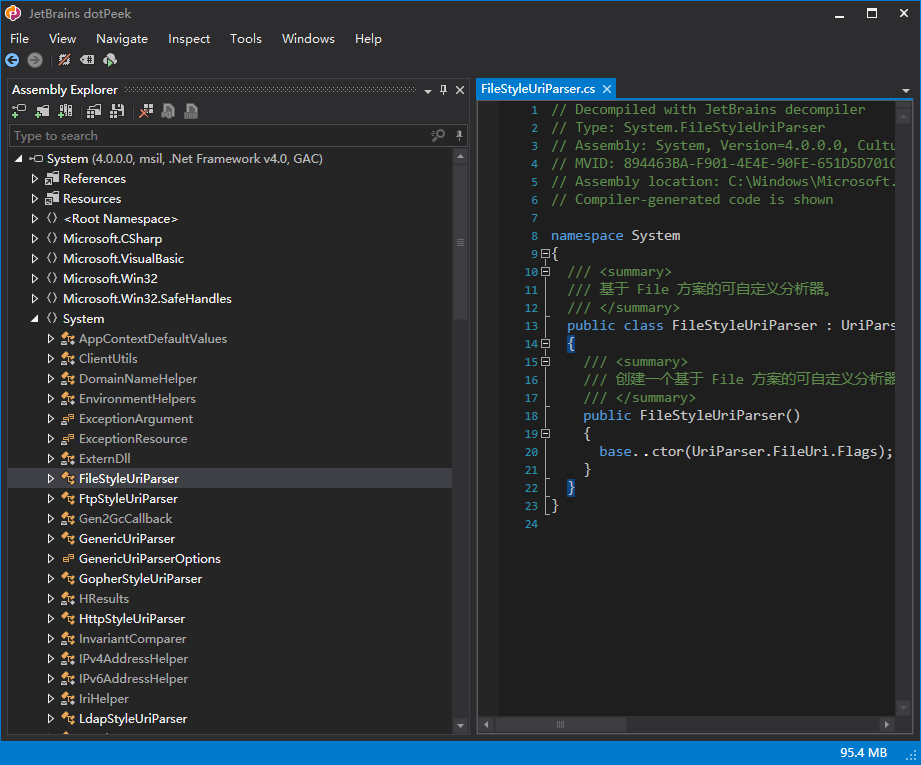Click the add-assembly icon in Assembly Explorer toolbar
The height and width of the screenshot is (765, 921).
(x=19, y=110)
